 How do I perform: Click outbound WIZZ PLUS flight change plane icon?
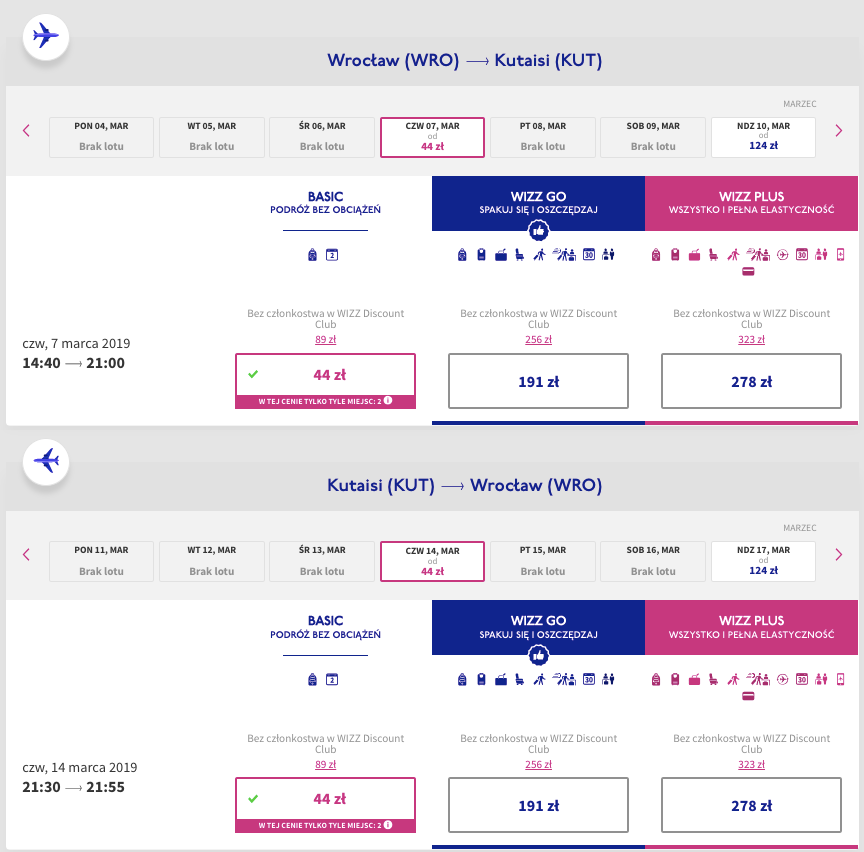point(782,255)
